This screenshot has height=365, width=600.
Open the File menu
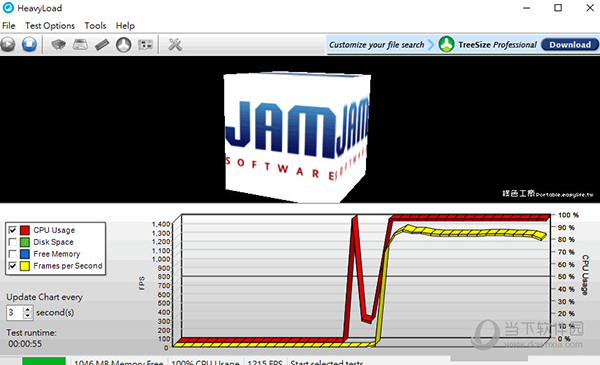[x=8, y=26]
